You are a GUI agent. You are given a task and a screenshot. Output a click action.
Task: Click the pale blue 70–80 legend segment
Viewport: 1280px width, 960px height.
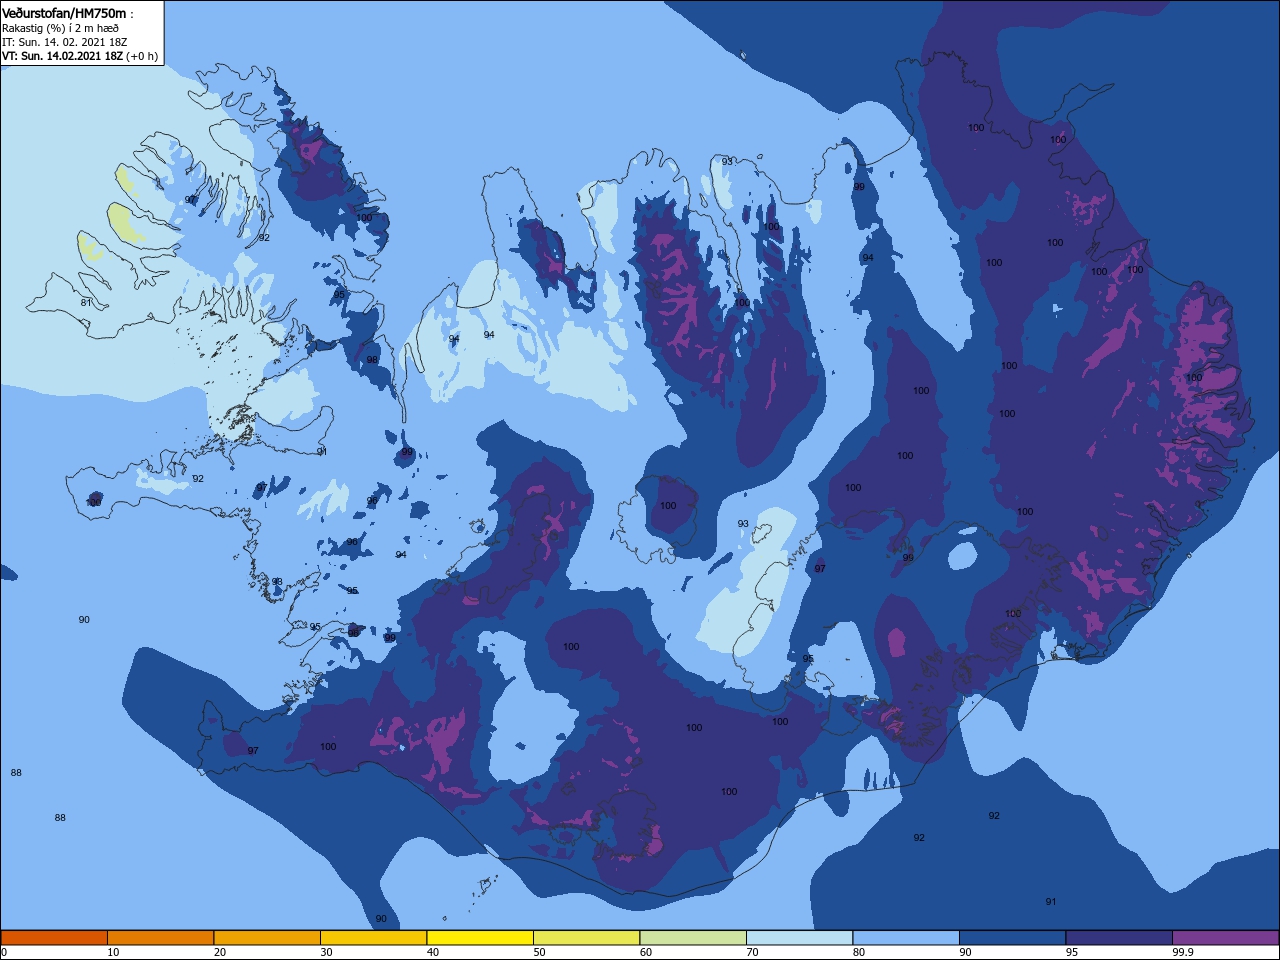tap(799, 938)
